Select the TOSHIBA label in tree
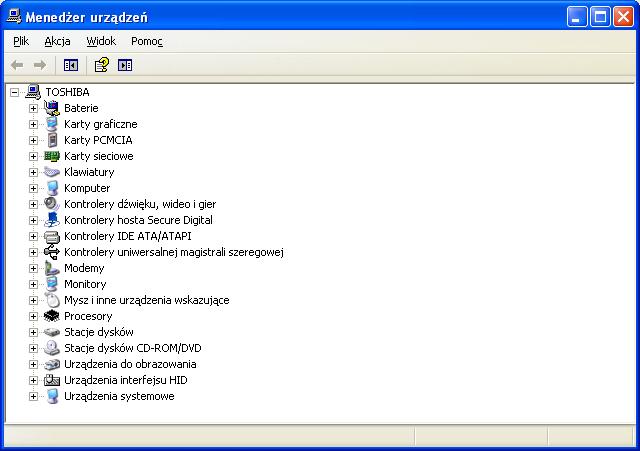The image size is (640, 451). [67, 92]
